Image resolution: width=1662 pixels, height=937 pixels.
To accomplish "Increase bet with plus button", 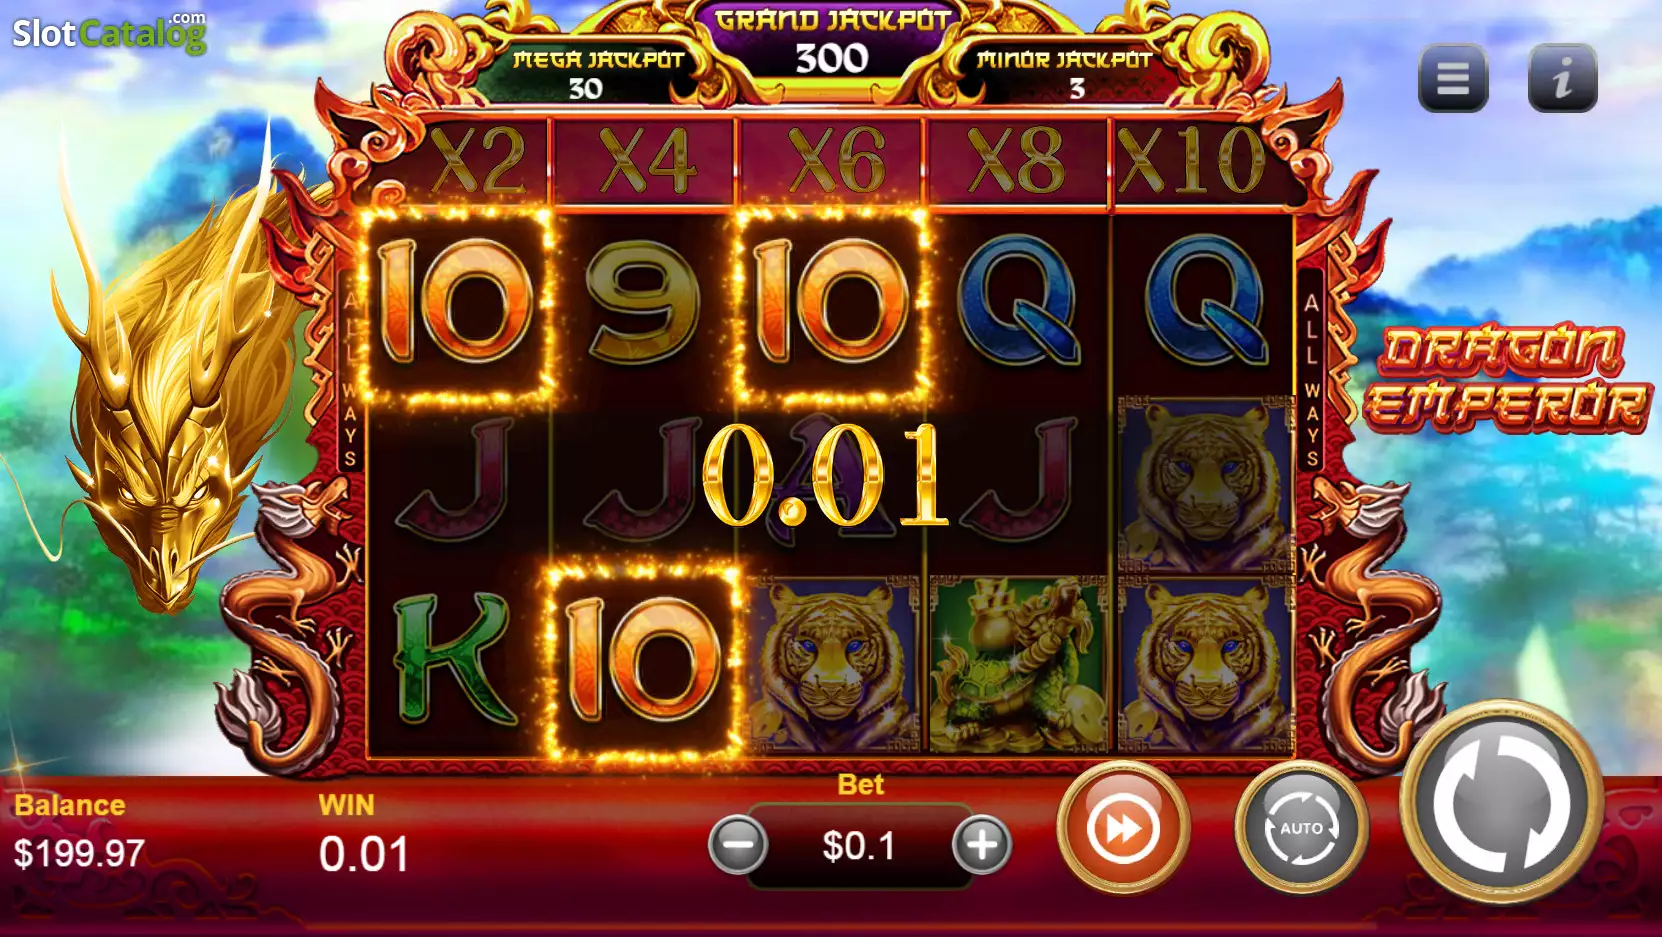I will point(982,845).
